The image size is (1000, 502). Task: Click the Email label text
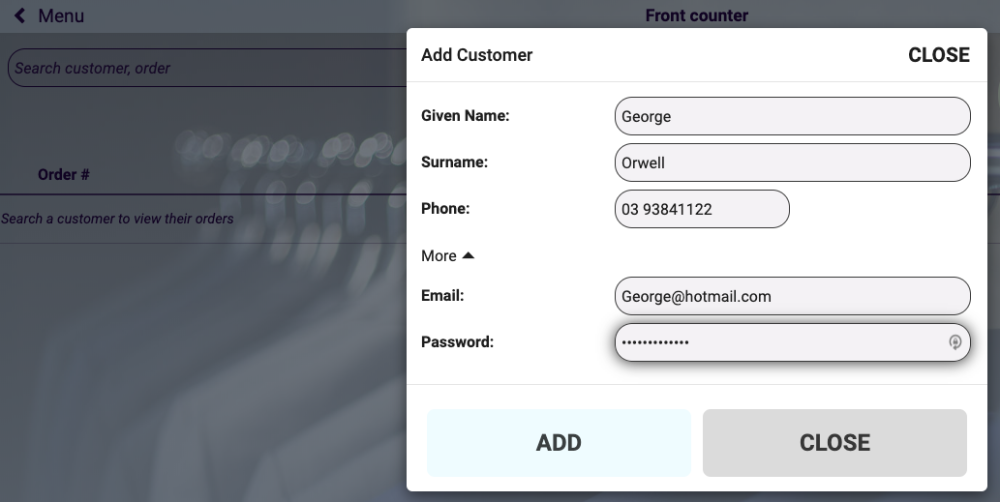point(442,296)
